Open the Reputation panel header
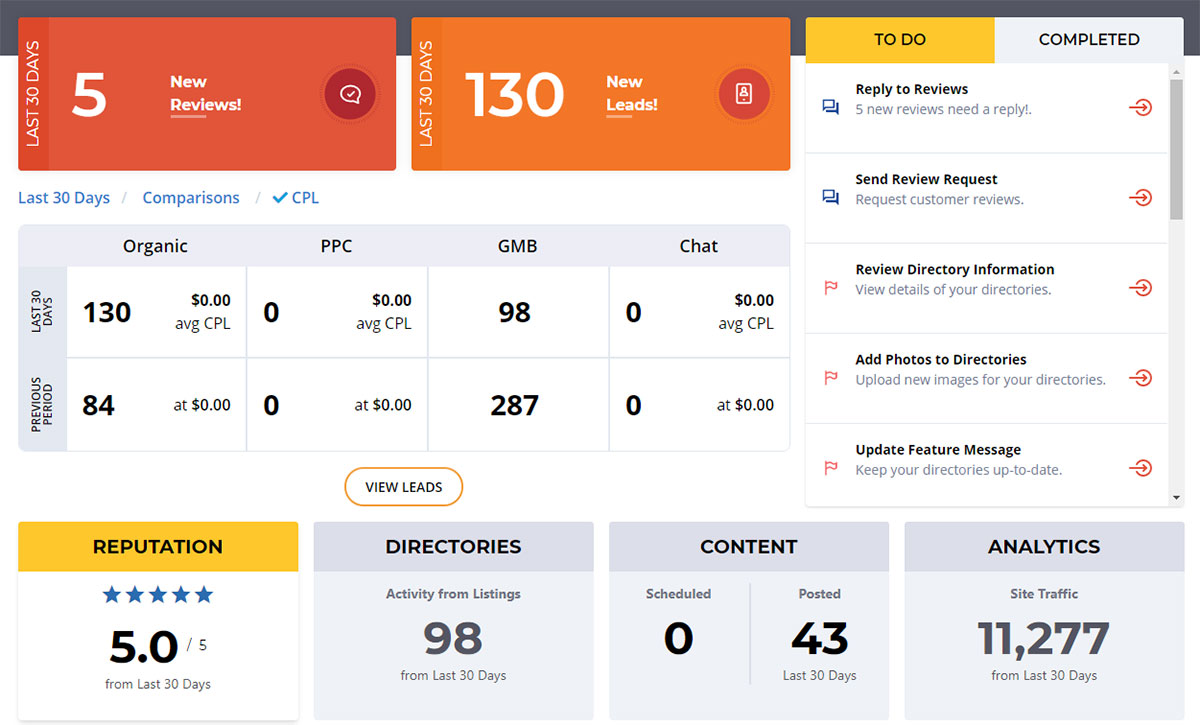This screenshot has height=725, width=1200. coord(158,547)
